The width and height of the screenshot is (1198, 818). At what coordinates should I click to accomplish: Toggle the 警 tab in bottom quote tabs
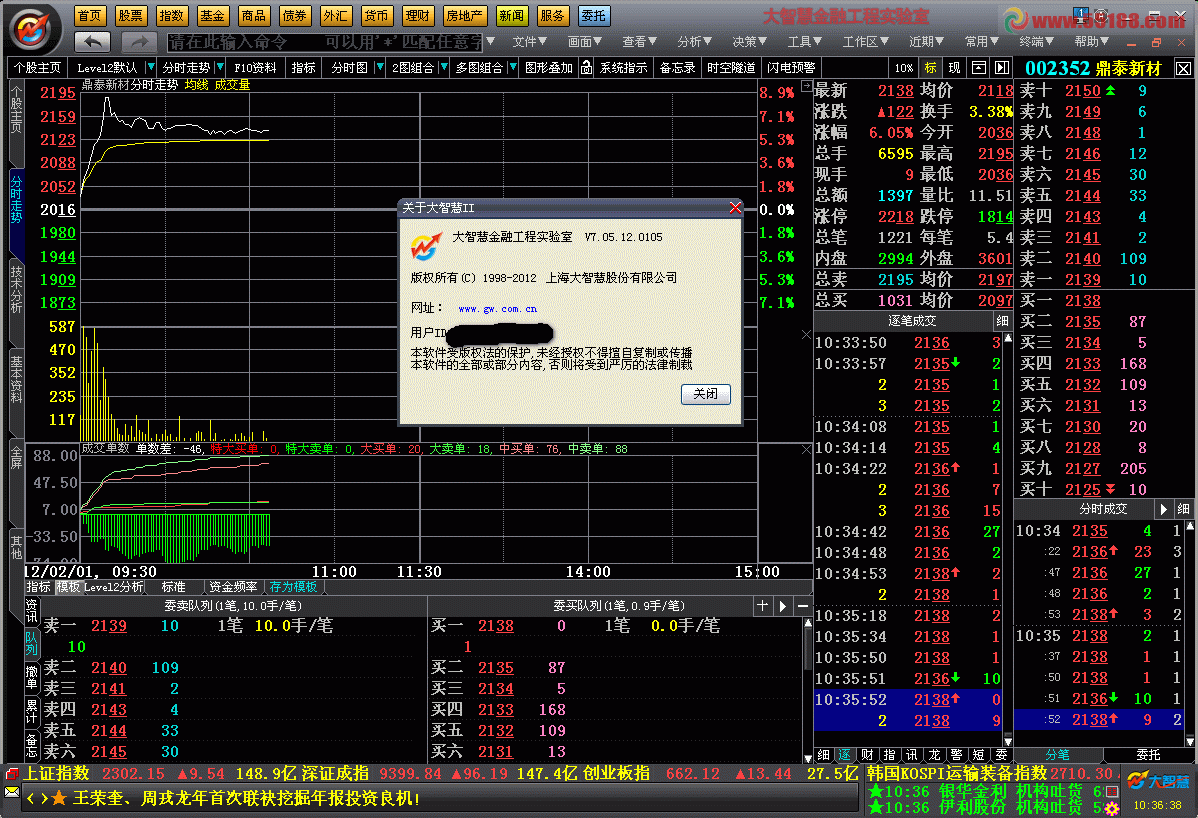pos(957,755)
